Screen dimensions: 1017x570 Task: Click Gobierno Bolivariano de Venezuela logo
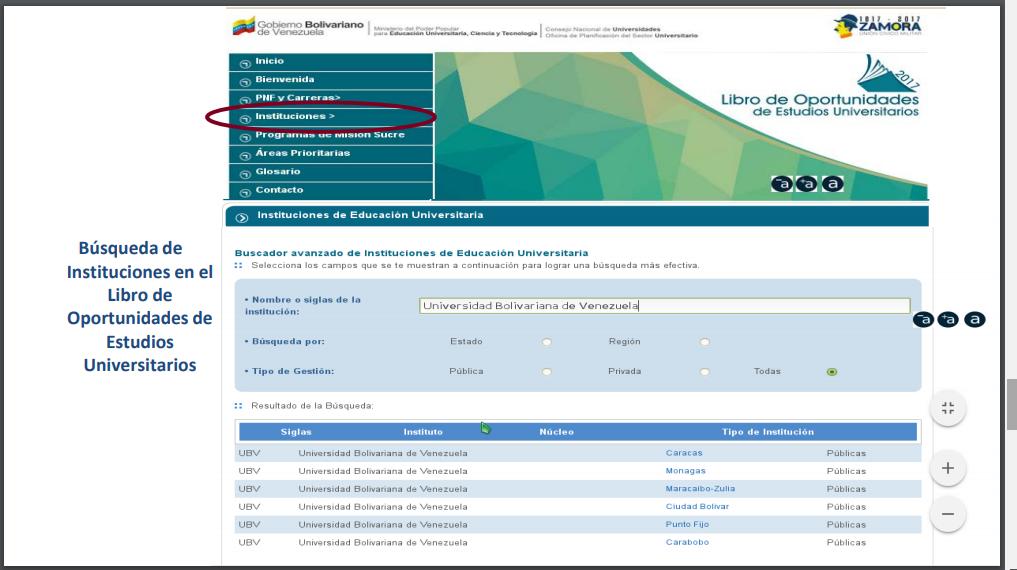(x=298, y=27)
